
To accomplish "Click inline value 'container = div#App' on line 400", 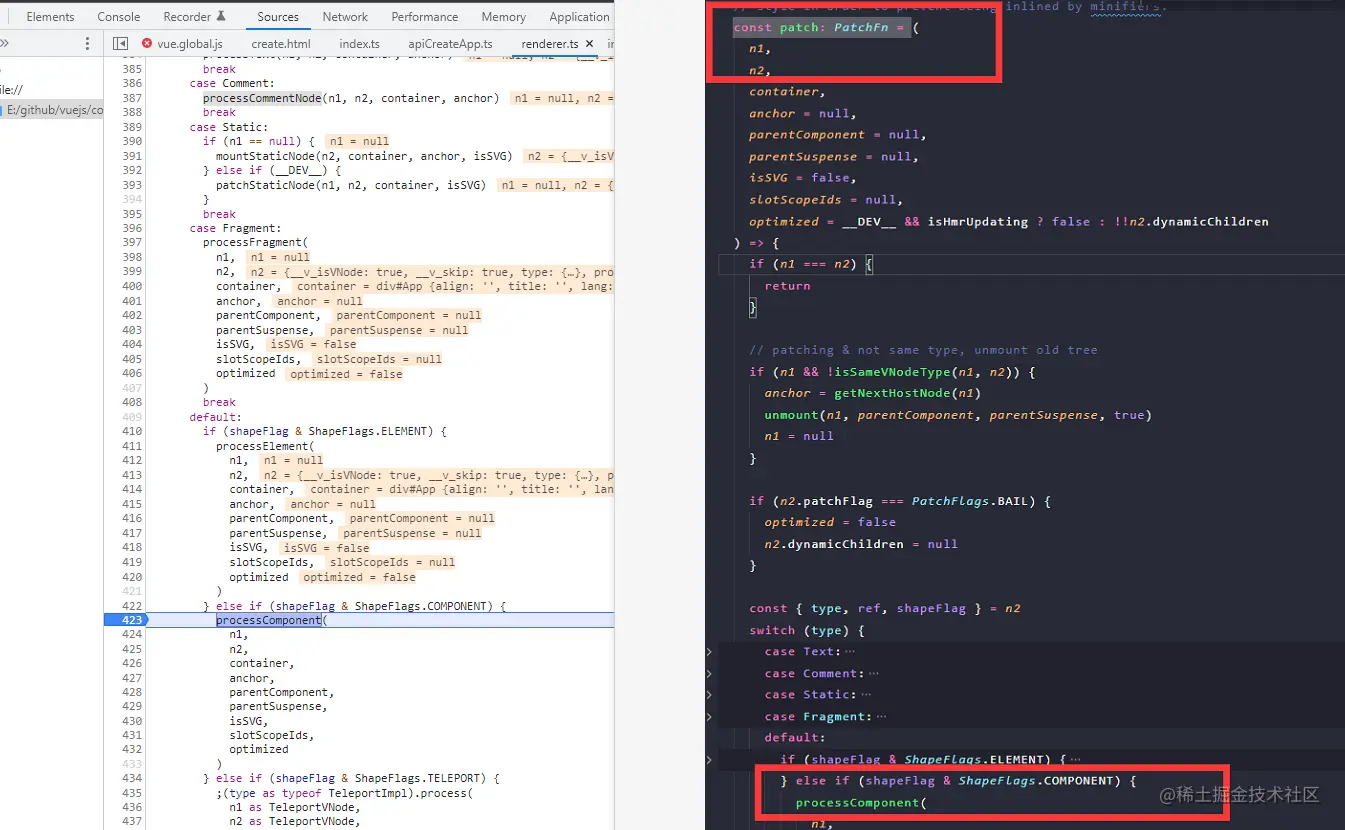I will point(454,287).
